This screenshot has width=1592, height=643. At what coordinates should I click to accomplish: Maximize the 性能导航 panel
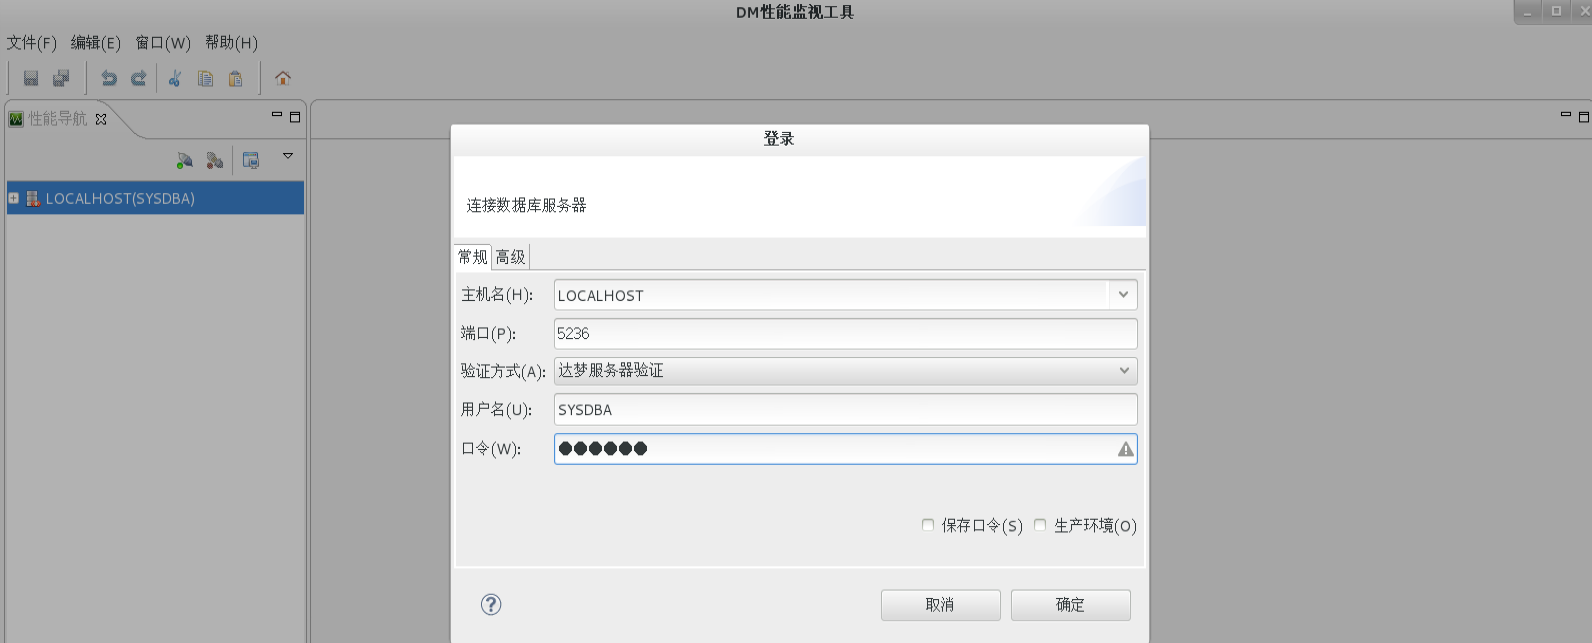[295, 117]
